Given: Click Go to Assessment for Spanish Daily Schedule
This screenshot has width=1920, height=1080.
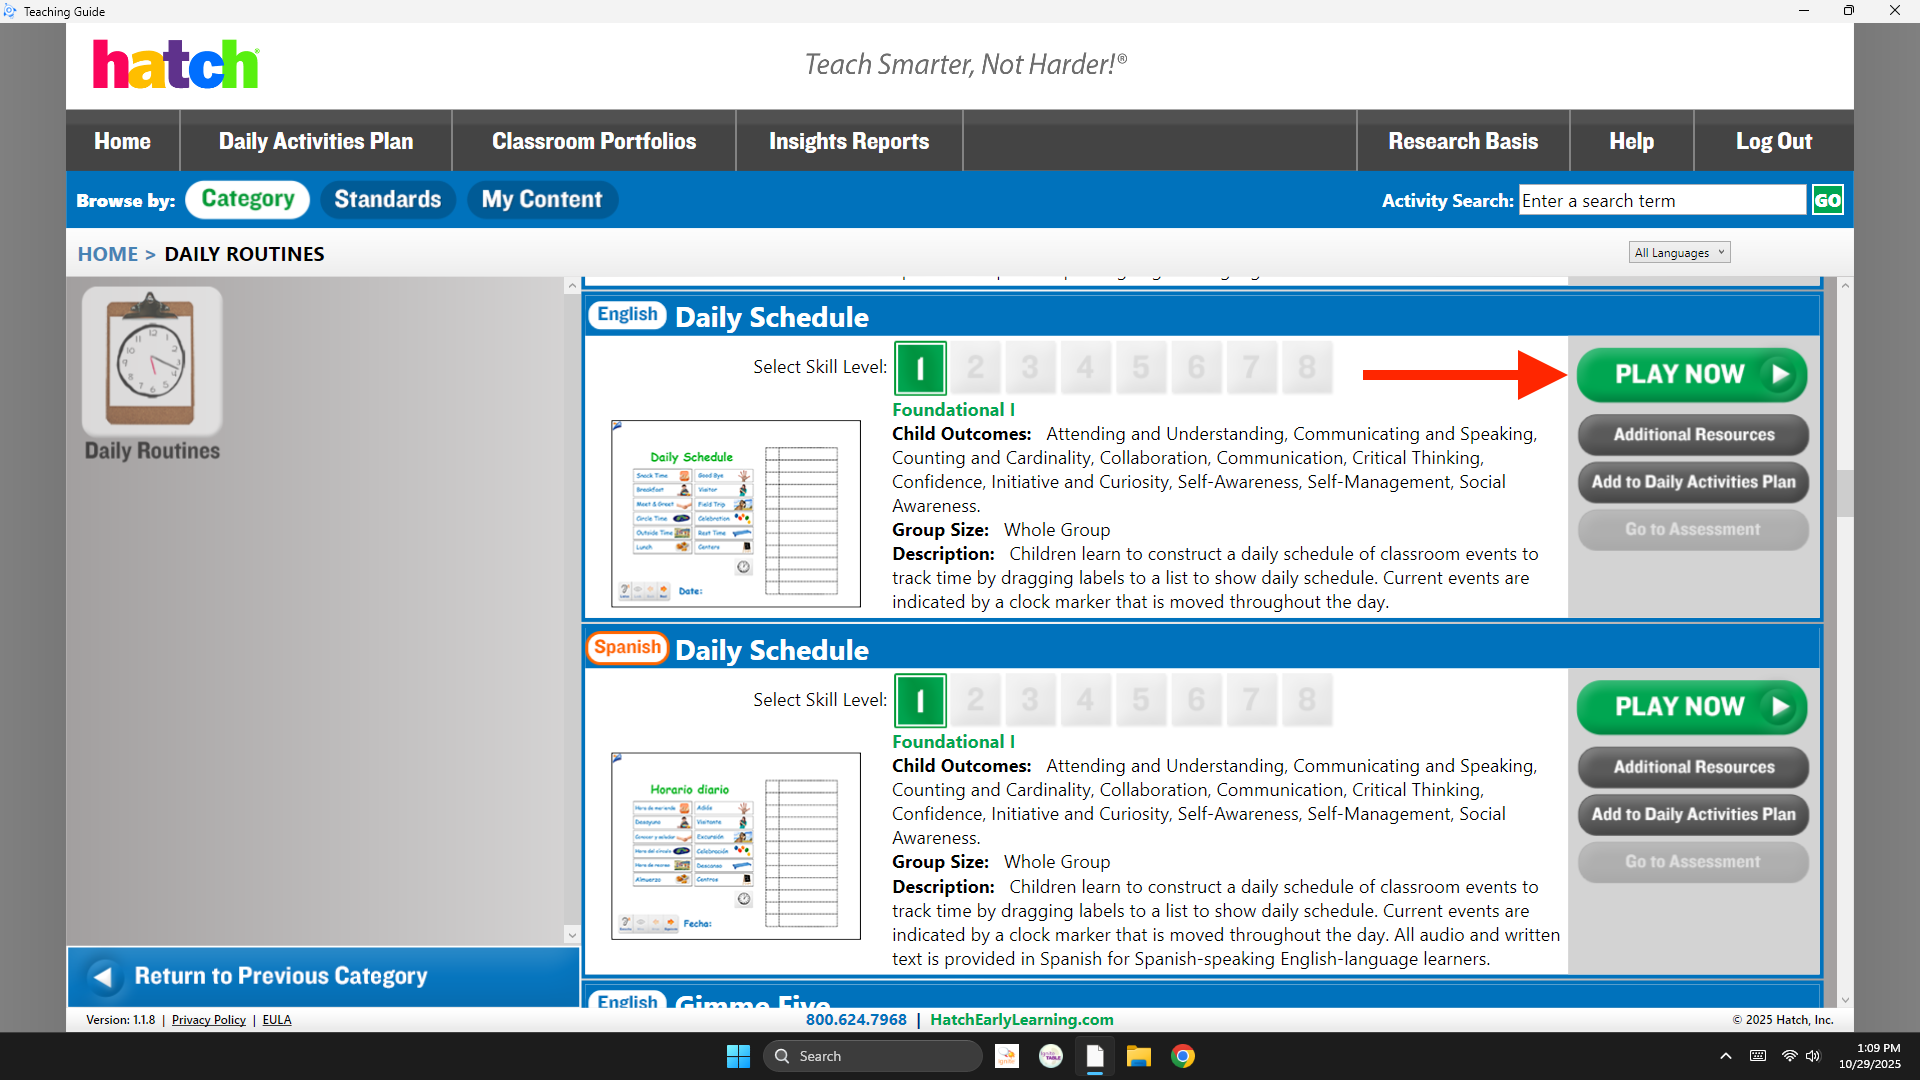Looking at the screenshot, I should tap(1693, 861).
